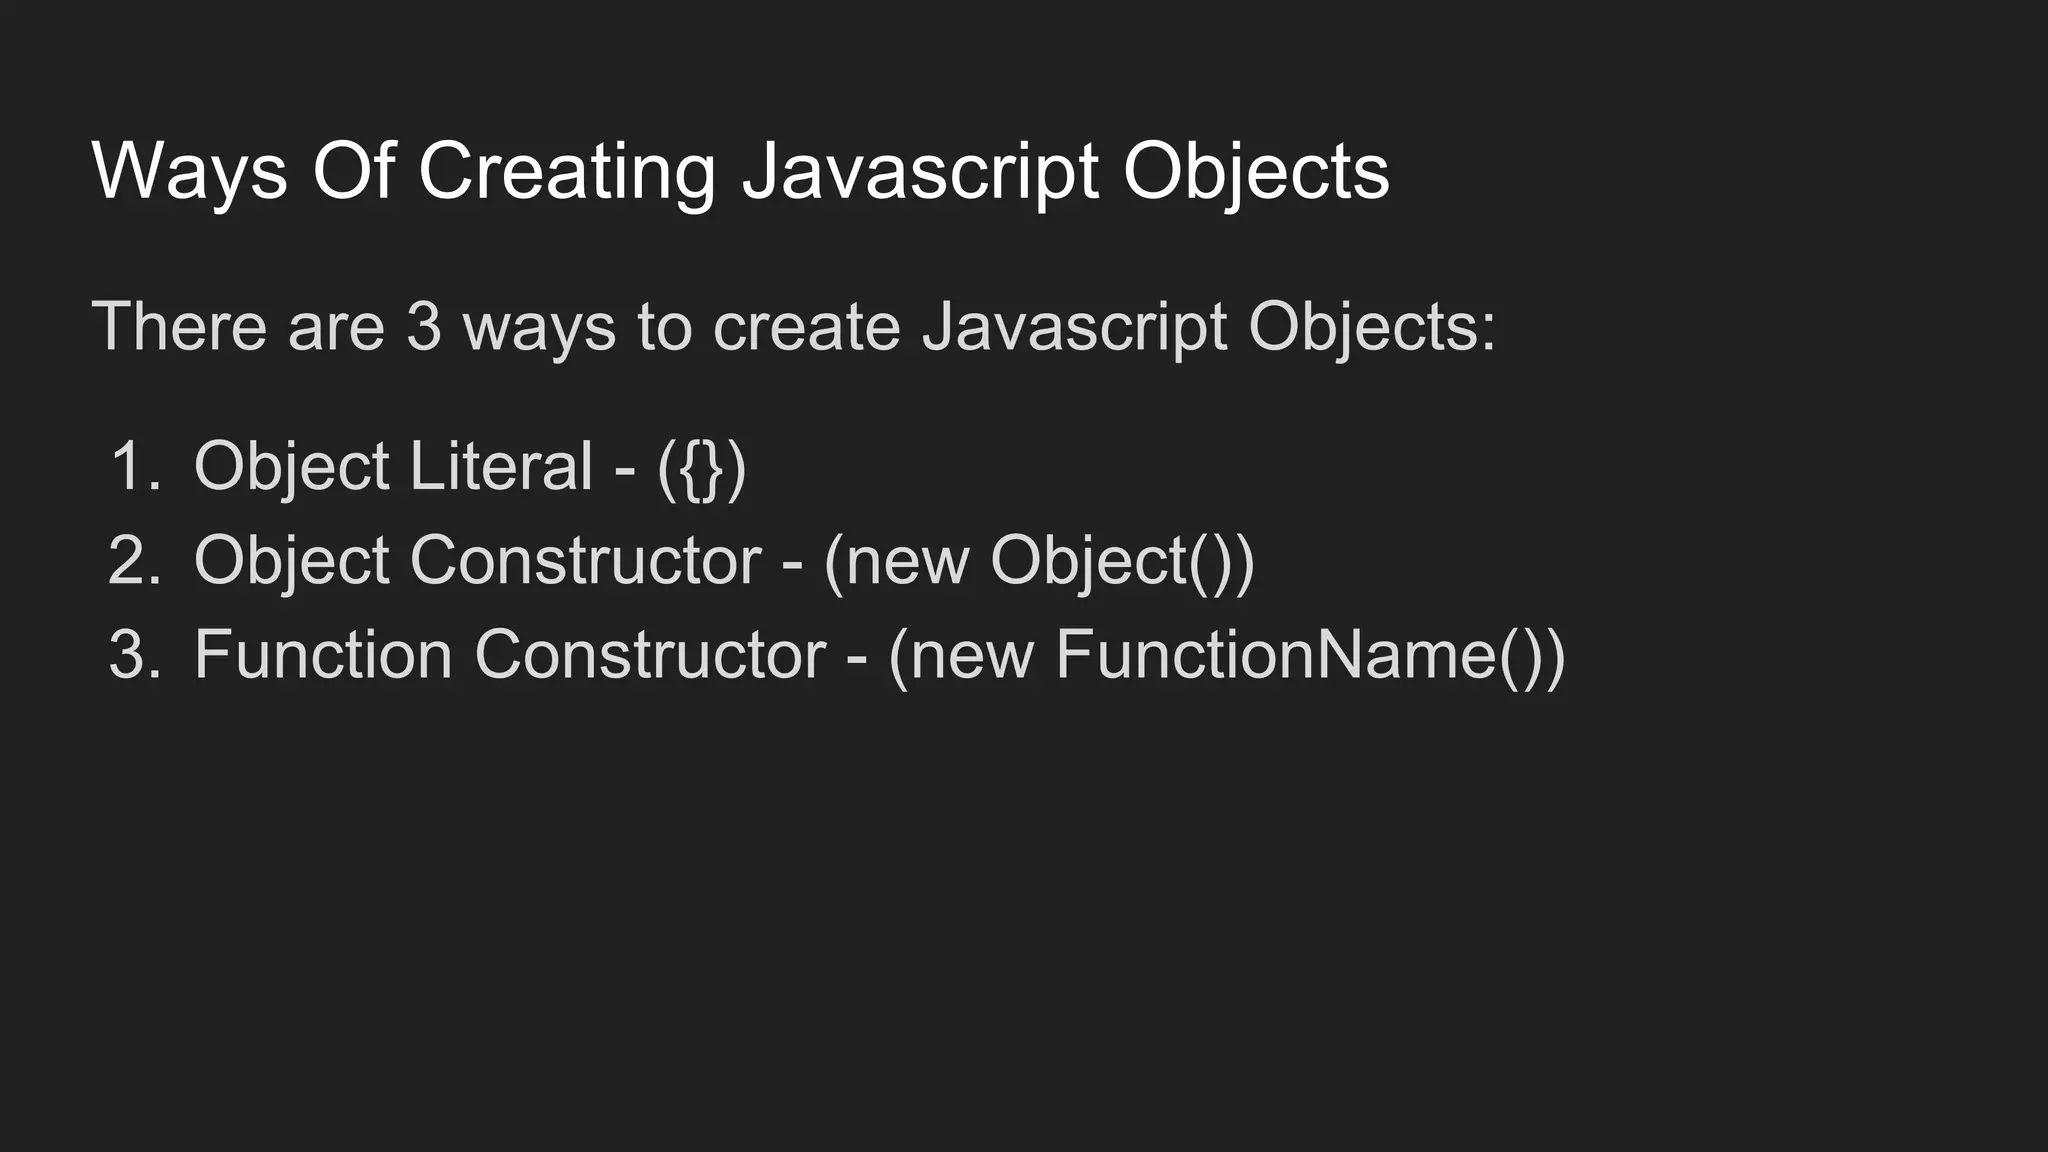Click the word 'Function' in item three
Screen dimensions: 2048x1152
pos(323,654)
